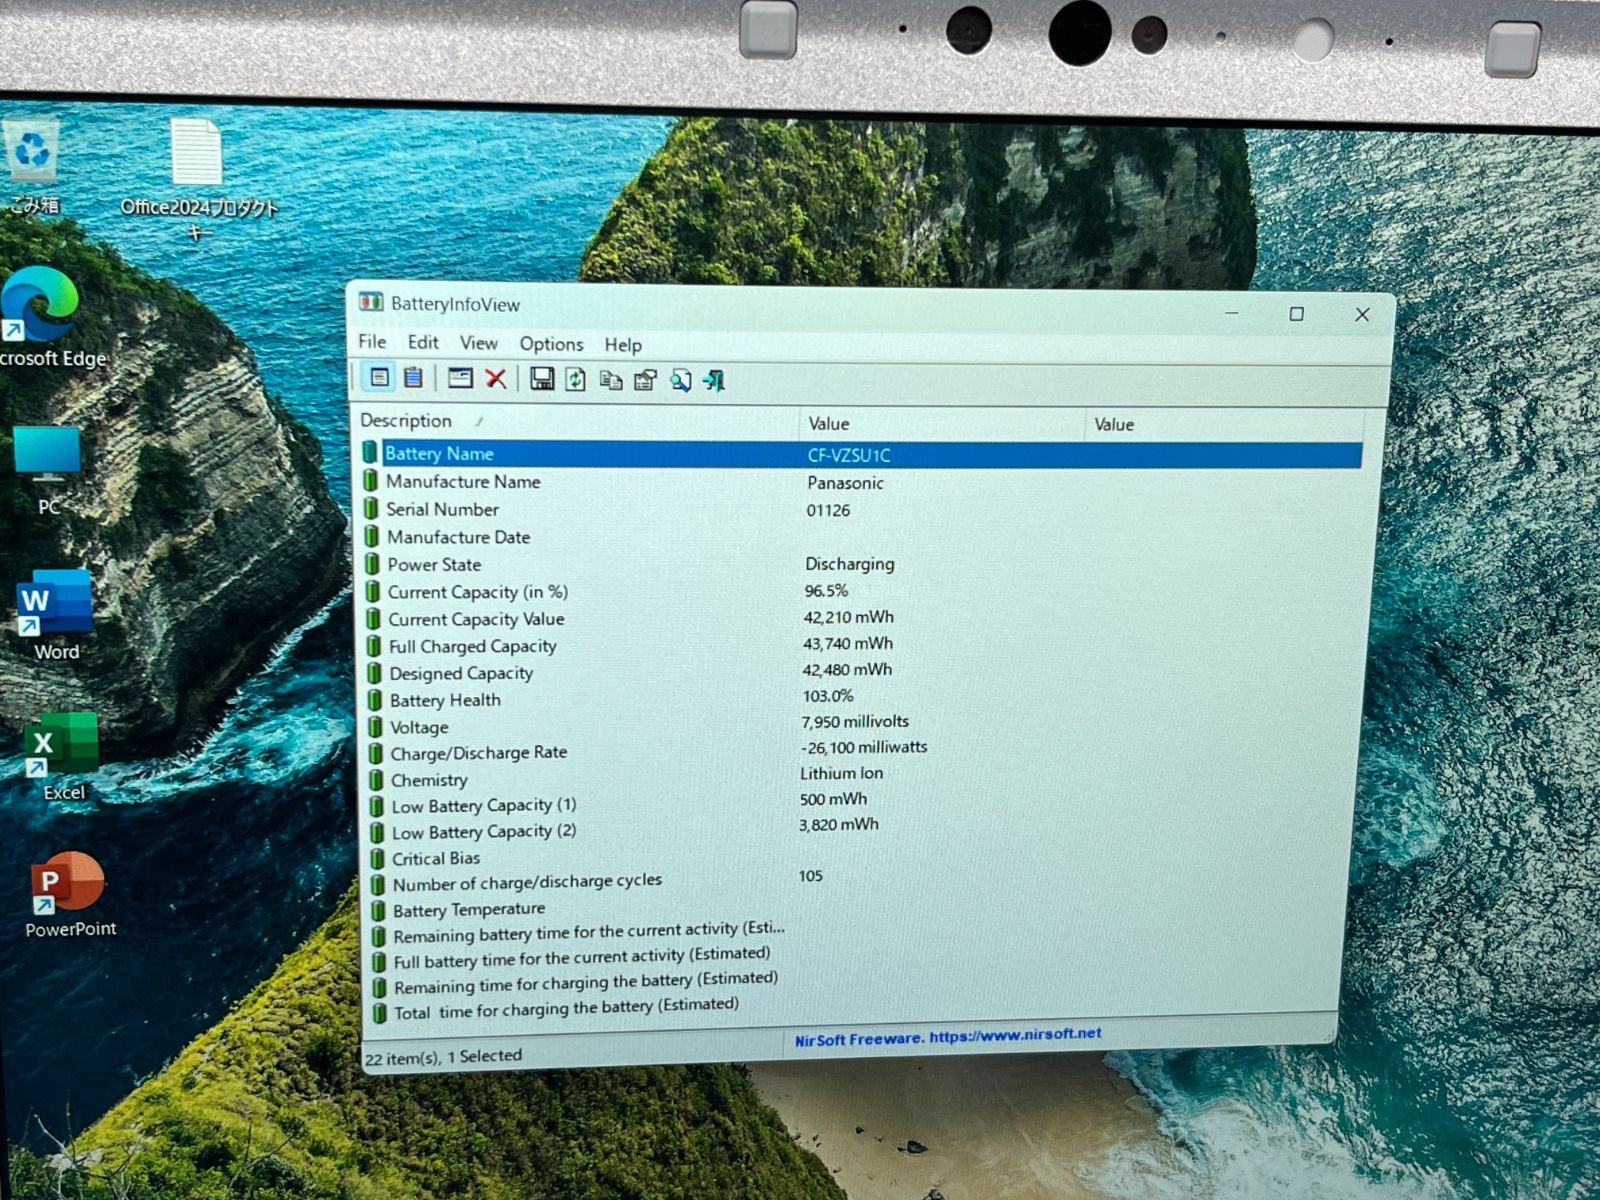Click battery icon beside Voltage row

(x=375, y=726)
